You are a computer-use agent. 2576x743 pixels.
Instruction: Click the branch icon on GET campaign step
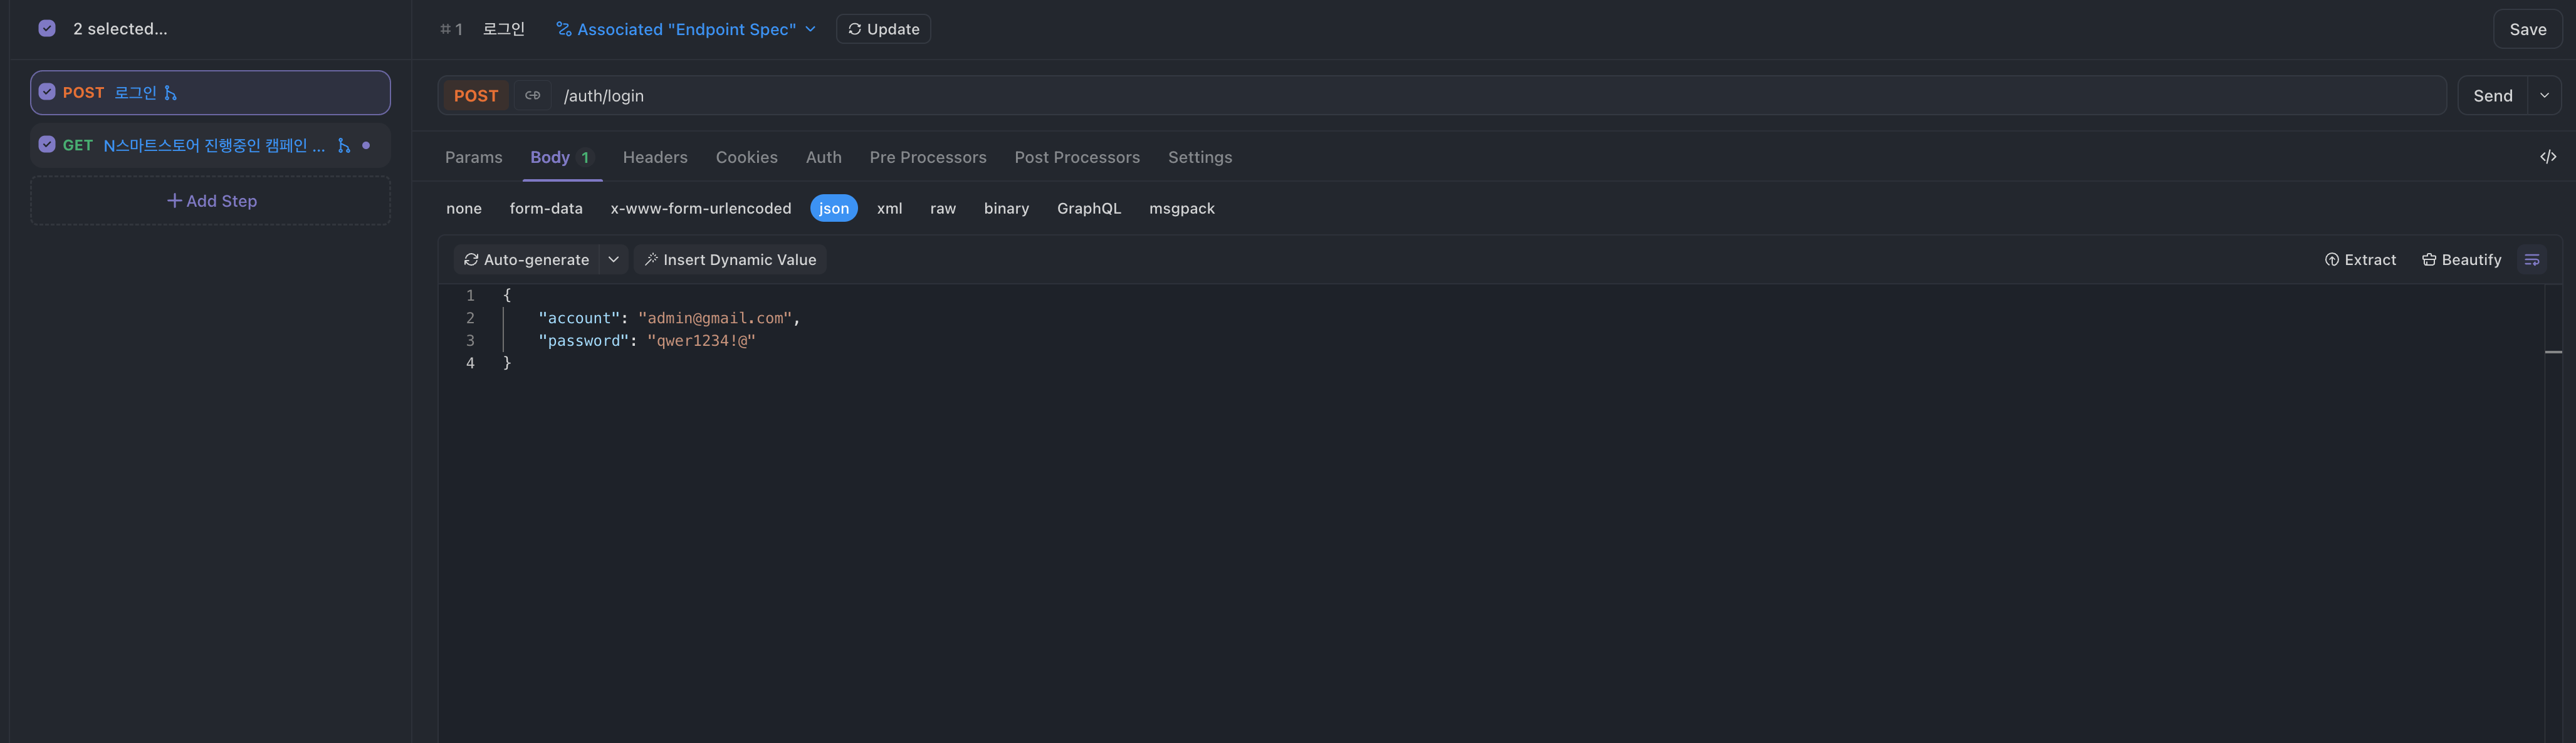344,146
